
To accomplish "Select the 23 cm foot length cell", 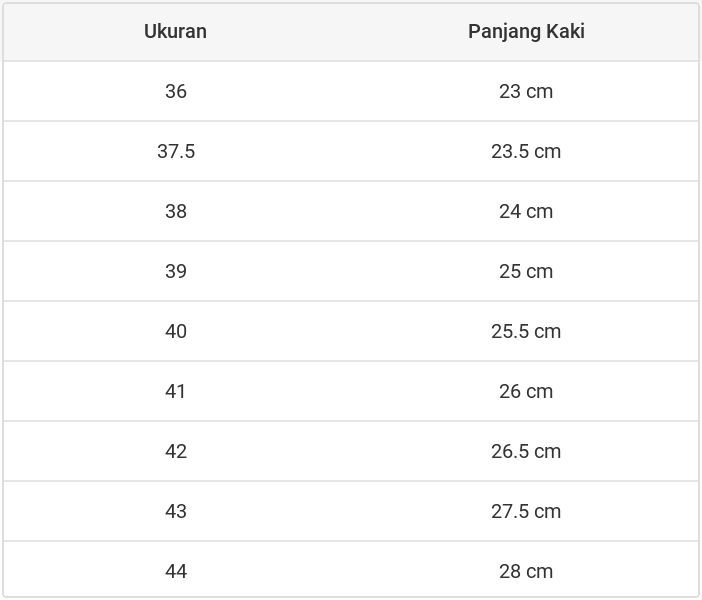I will pos(526,91).
